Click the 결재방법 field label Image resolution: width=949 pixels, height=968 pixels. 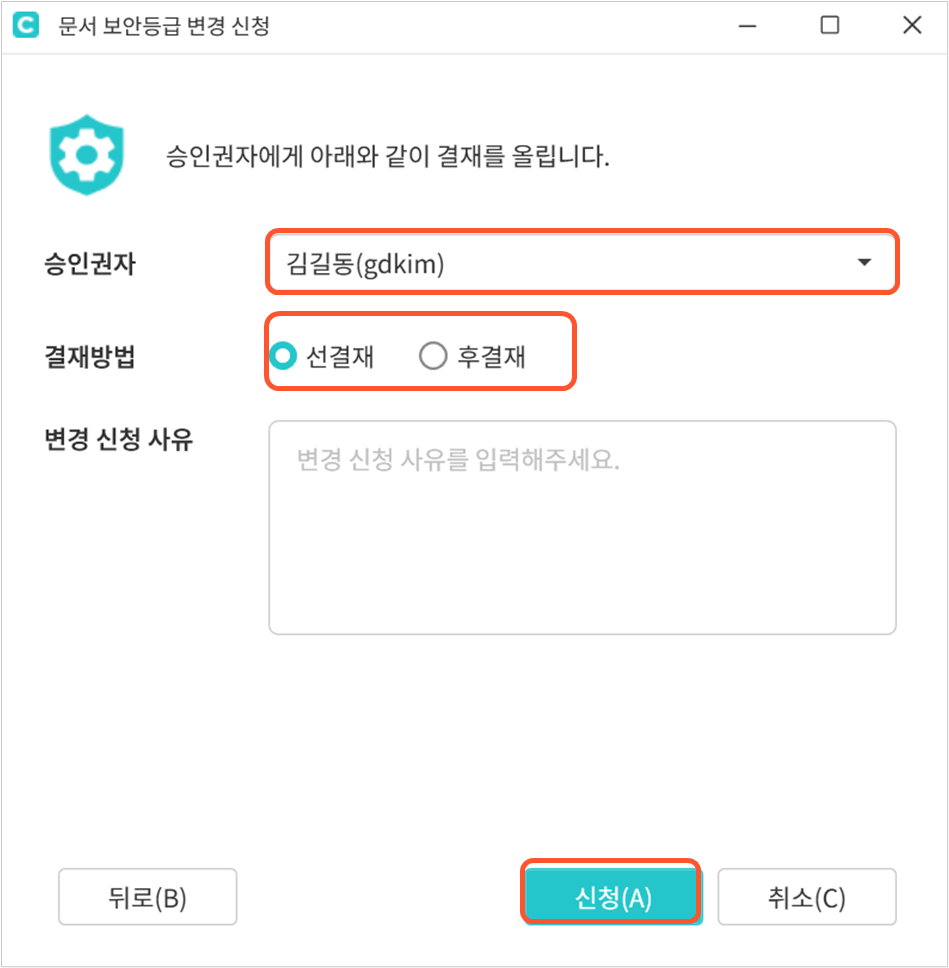point(89,357)
